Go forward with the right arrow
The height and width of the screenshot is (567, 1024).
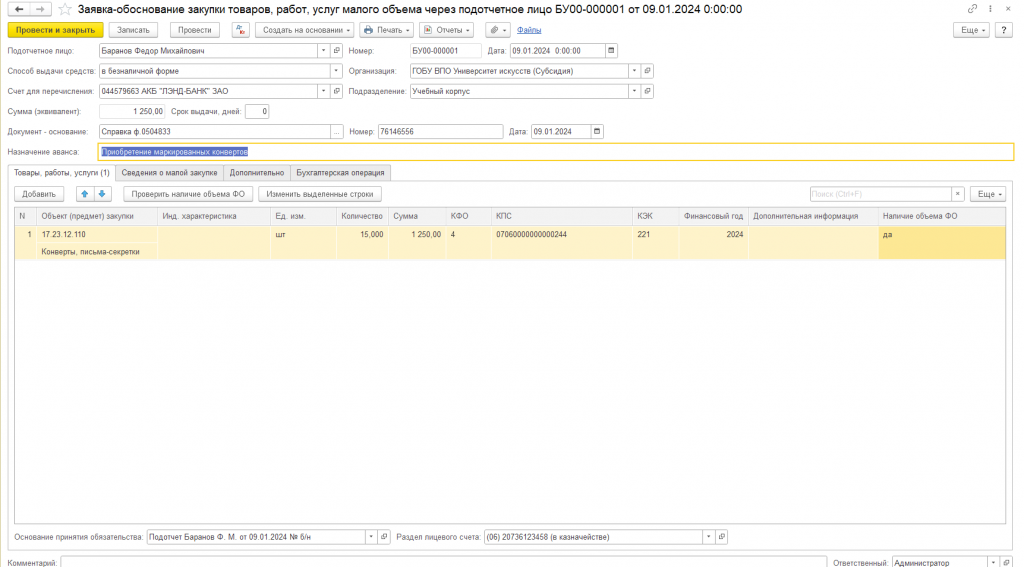(40, 9)
